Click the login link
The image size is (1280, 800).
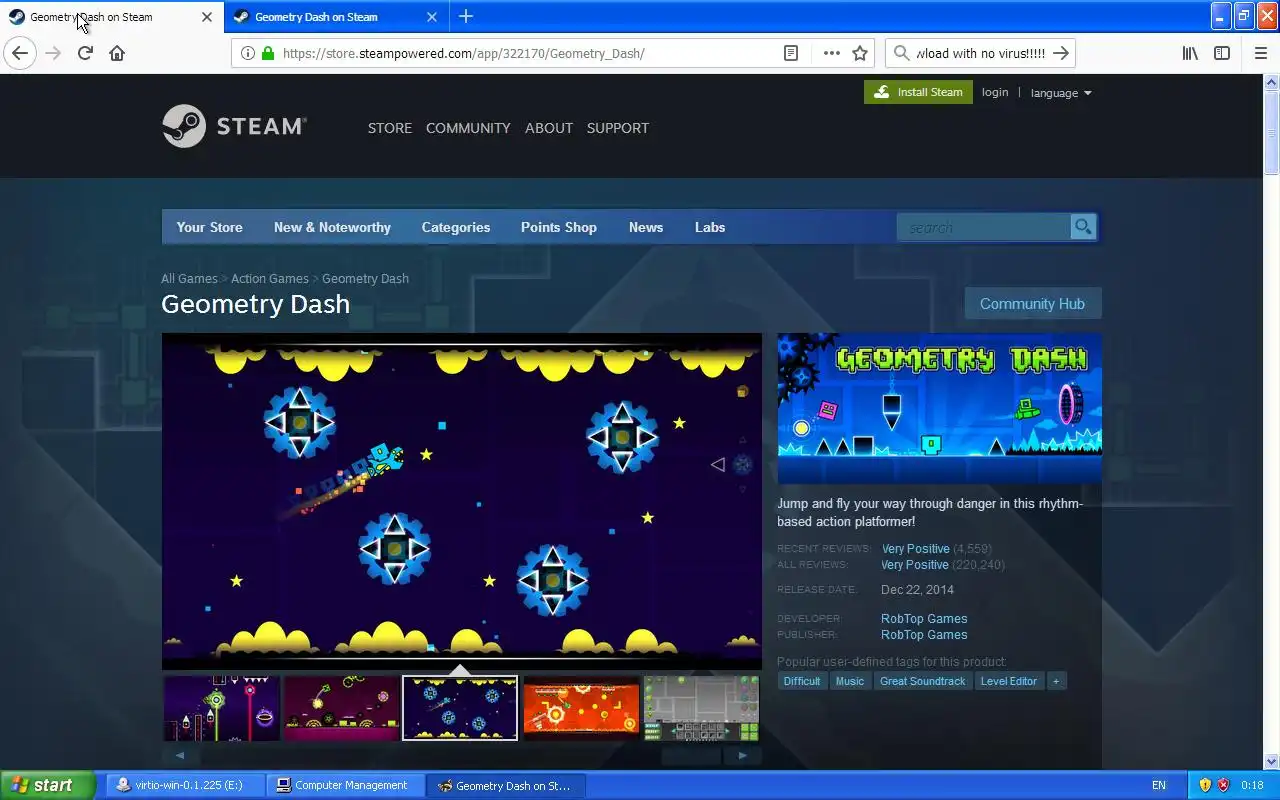pyautogui.click(x=995, y=92)
